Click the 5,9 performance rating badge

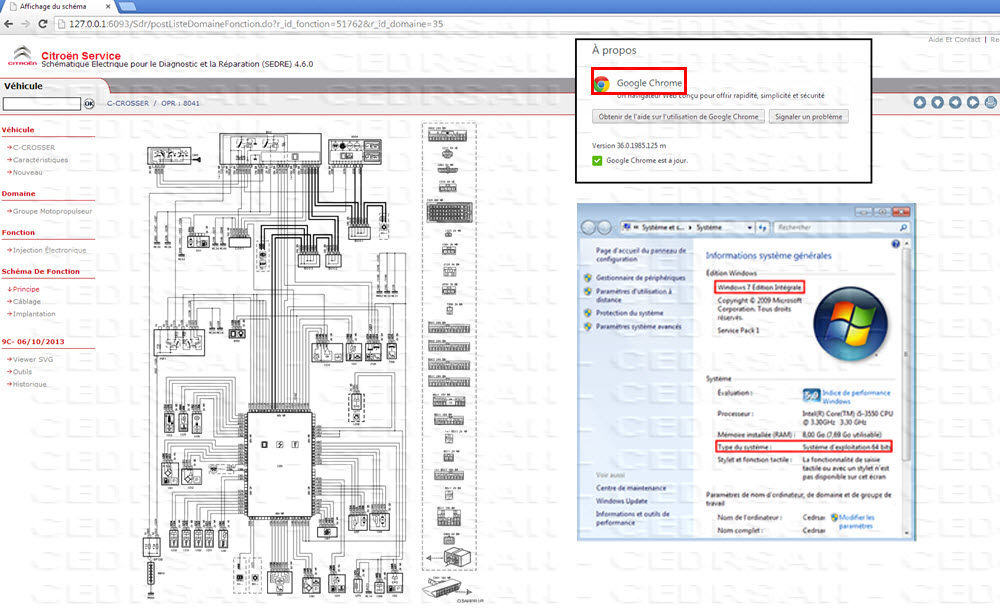point(811,396)
